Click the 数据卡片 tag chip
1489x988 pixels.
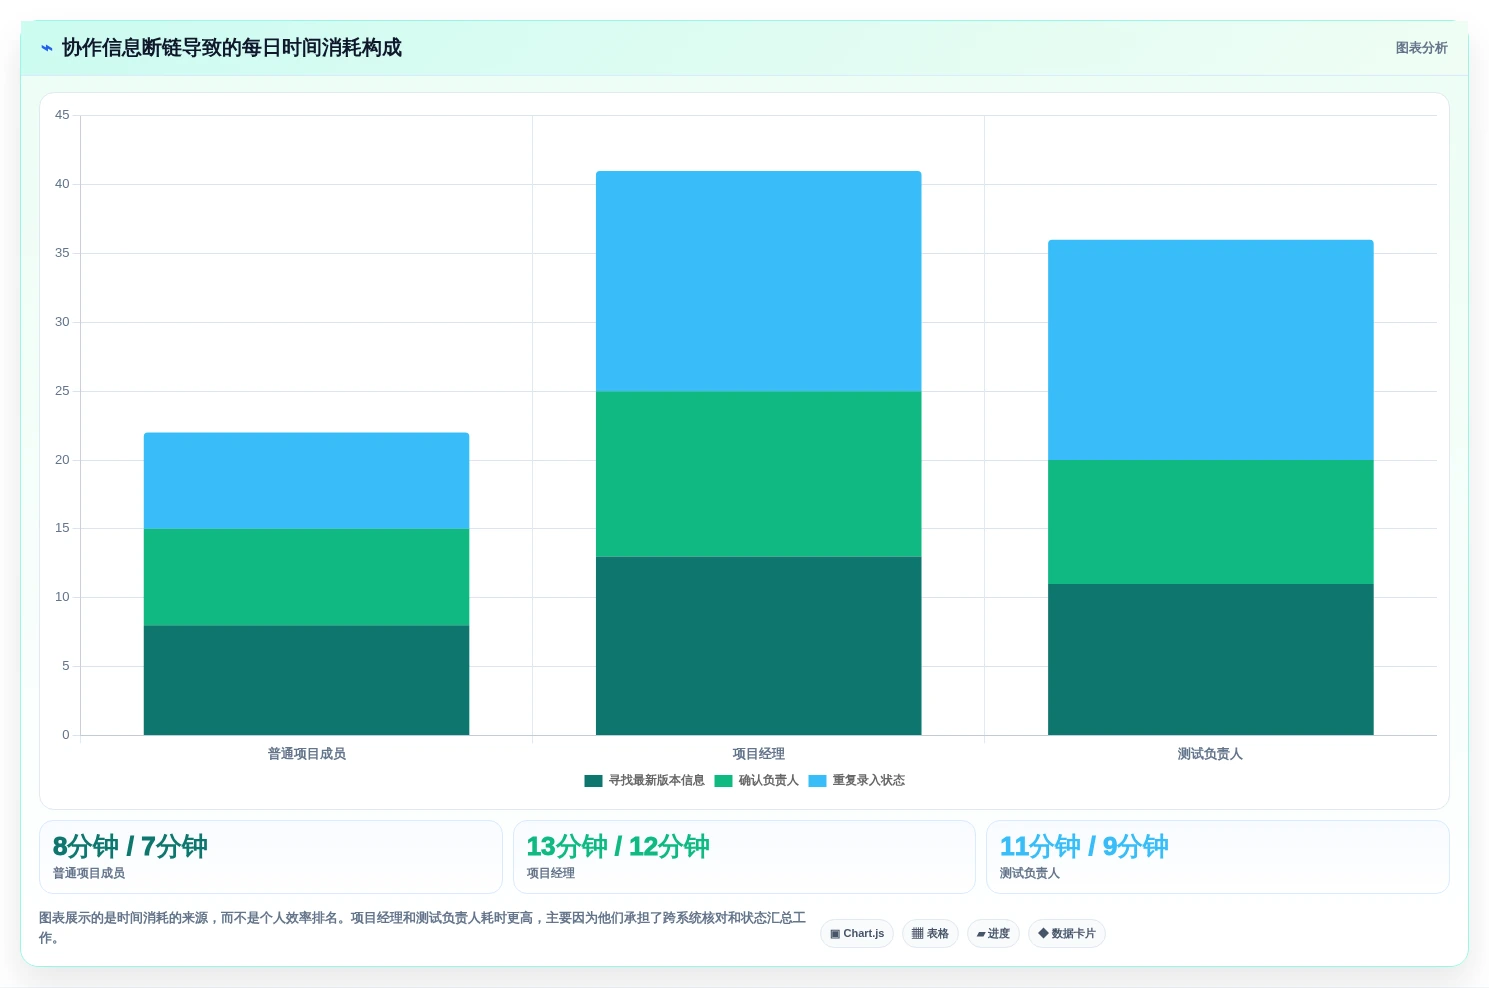click(x=1066, y=934)
